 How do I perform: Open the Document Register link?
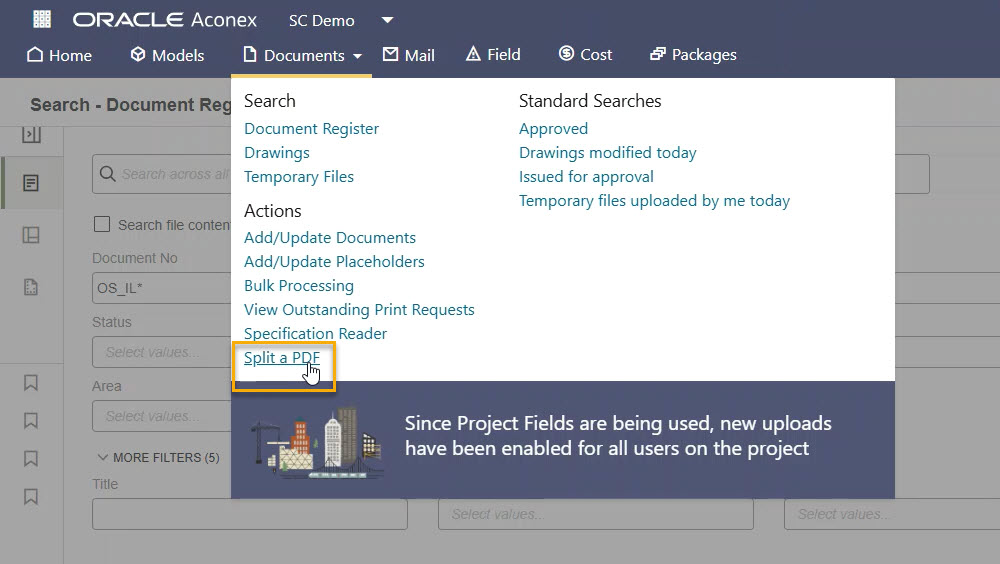tap(311, 129)
